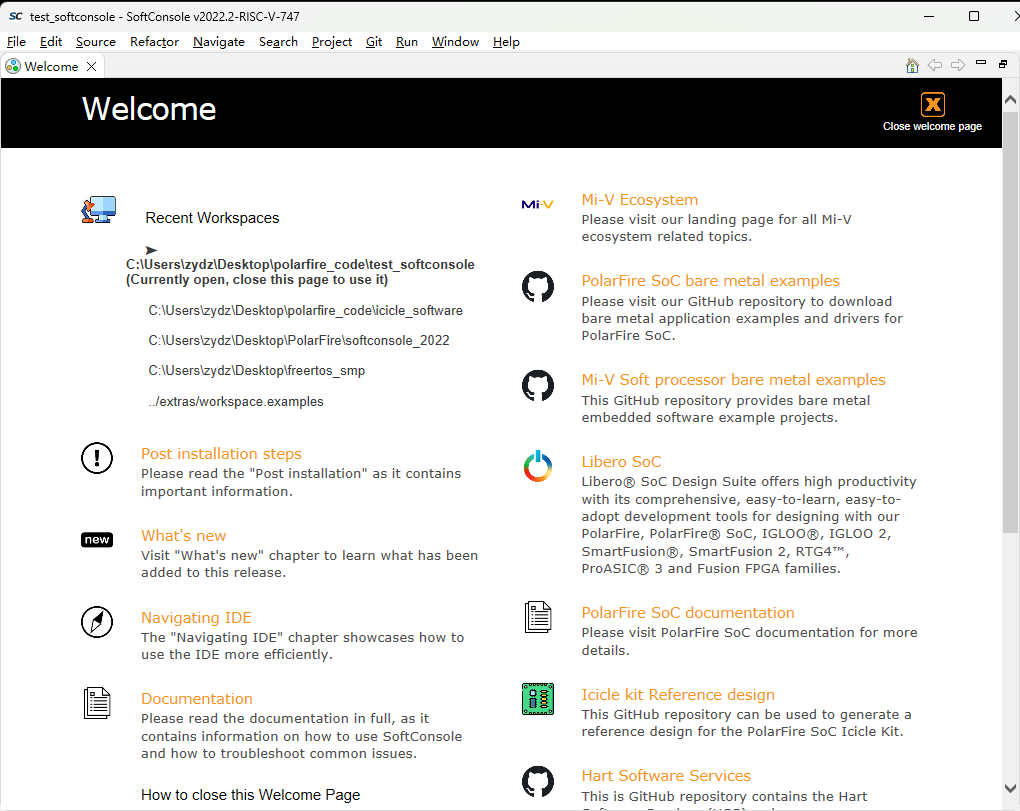Open the Search menu

(x=278, y=42)
